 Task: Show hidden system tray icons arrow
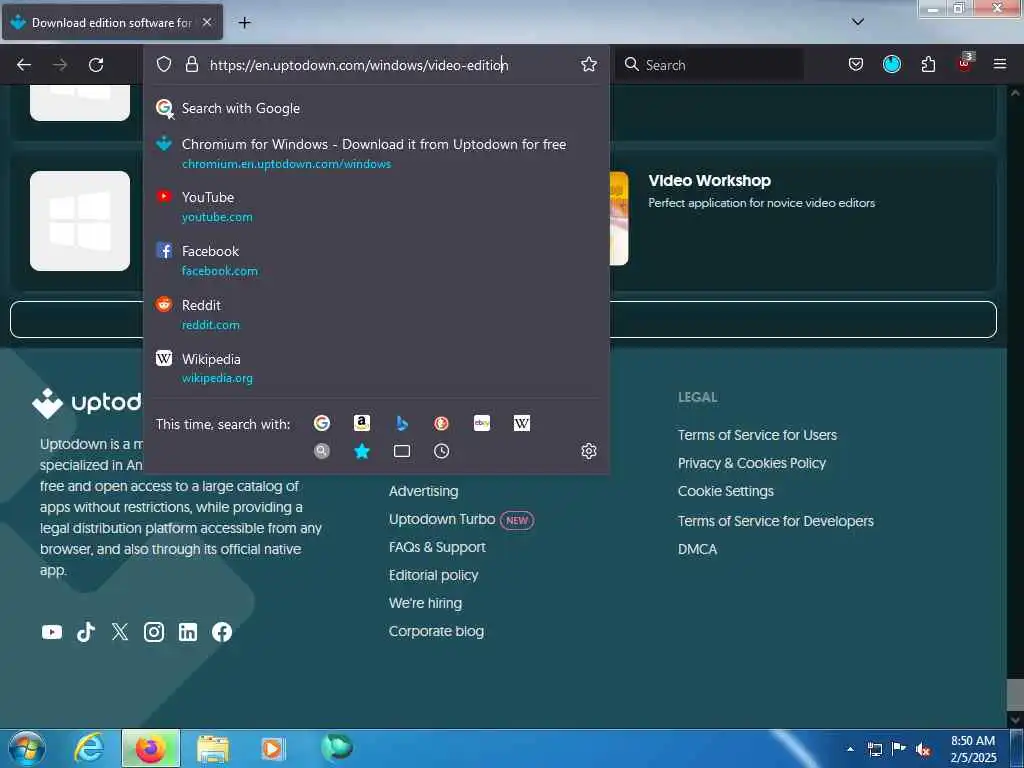pyautogui.click(x=850, y=749)
